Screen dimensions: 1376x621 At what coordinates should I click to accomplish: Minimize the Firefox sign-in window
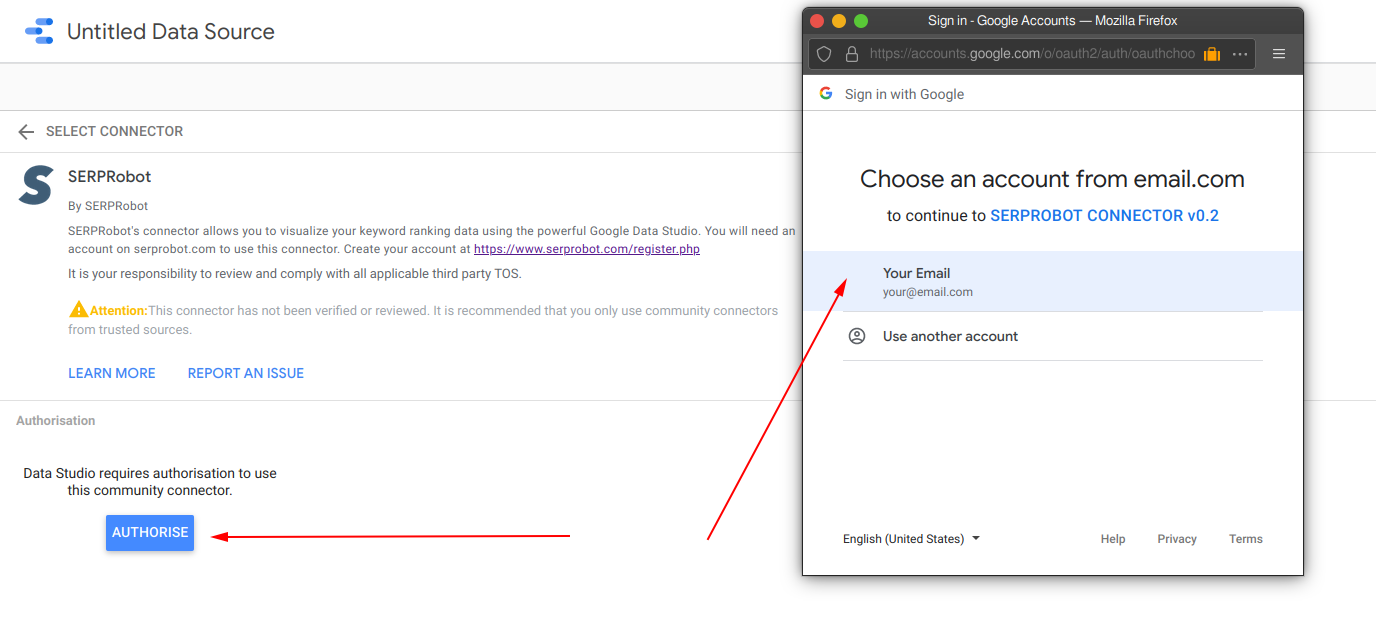pos(839,21)
